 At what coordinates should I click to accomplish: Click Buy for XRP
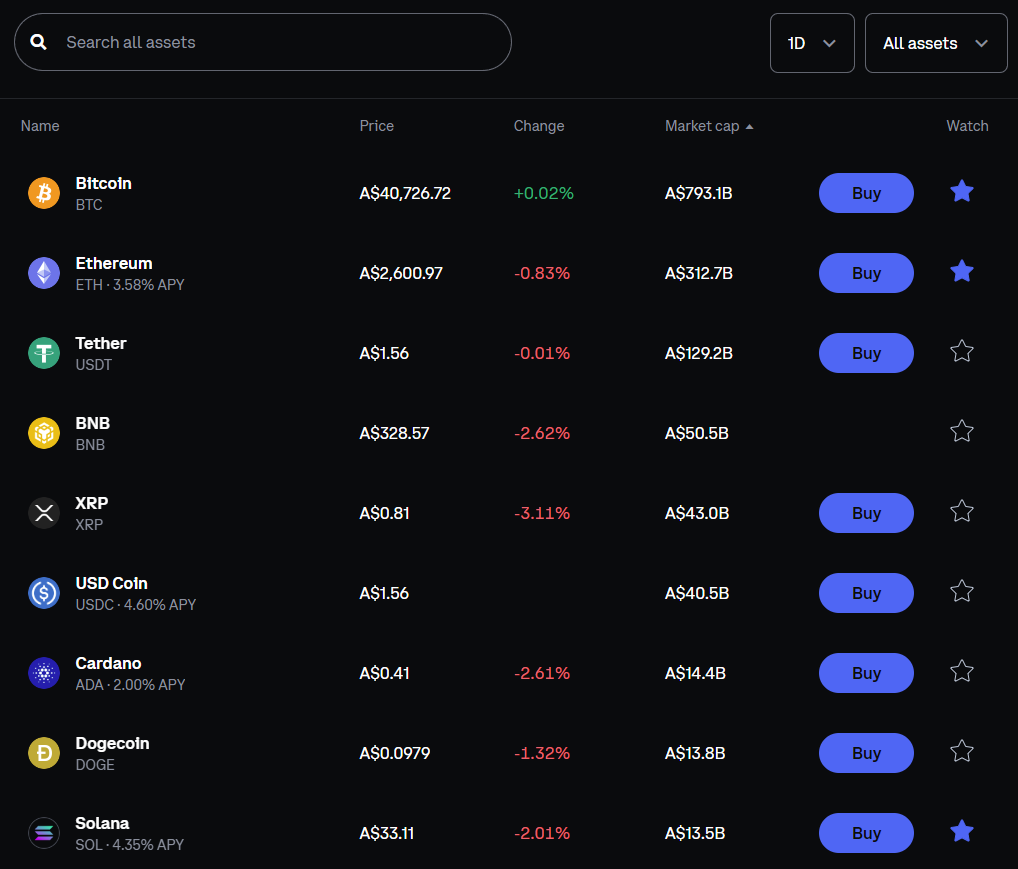(x=866, y=513)
